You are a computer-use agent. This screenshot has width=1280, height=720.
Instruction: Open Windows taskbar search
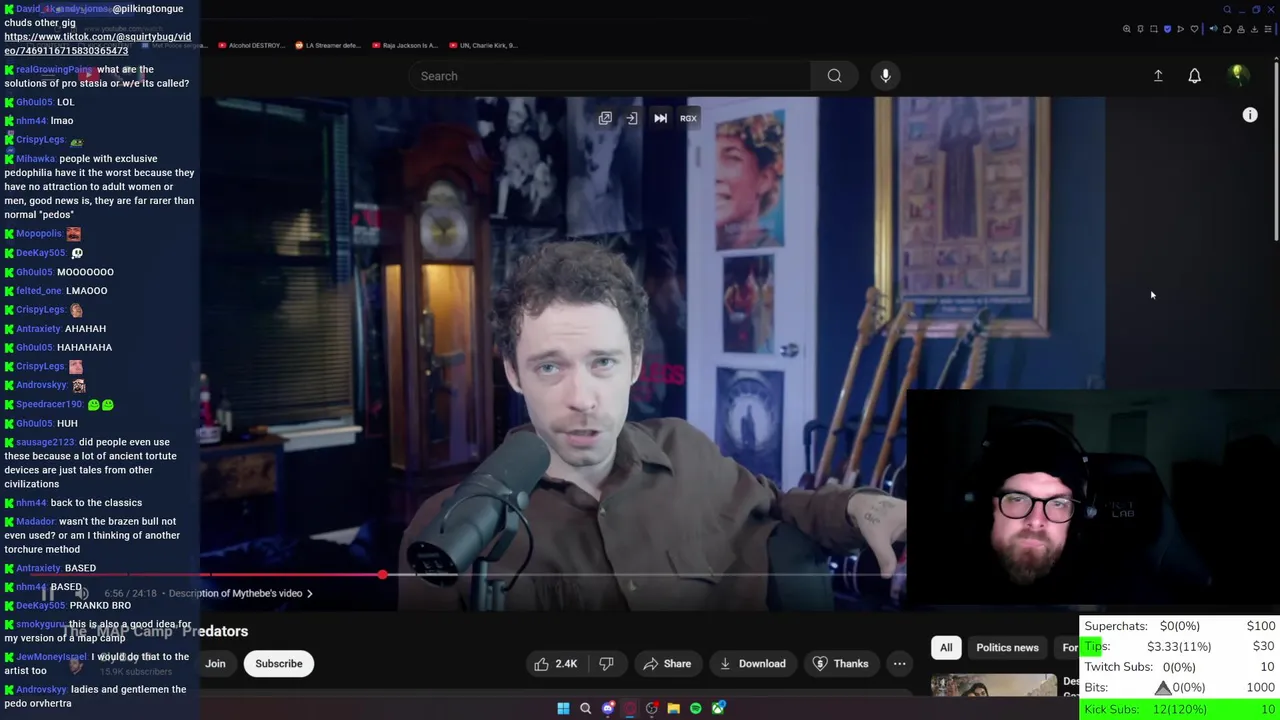[585, 708]
